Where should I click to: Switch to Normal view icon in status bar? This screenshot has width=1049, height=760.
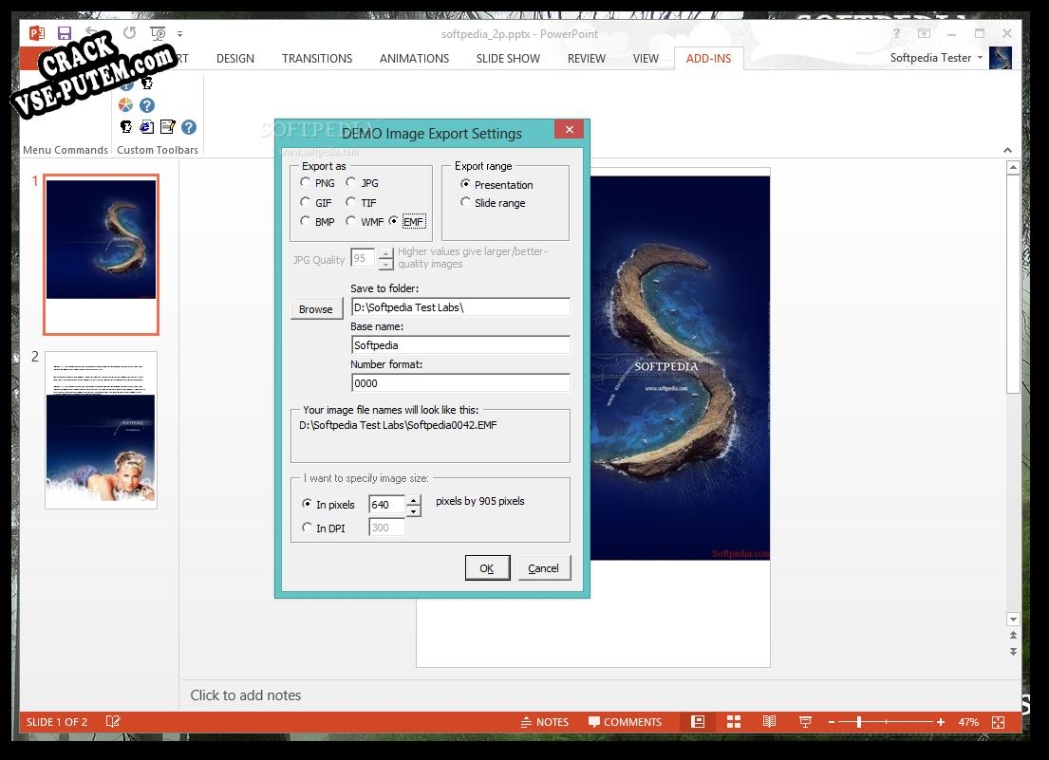coord(698,722)
